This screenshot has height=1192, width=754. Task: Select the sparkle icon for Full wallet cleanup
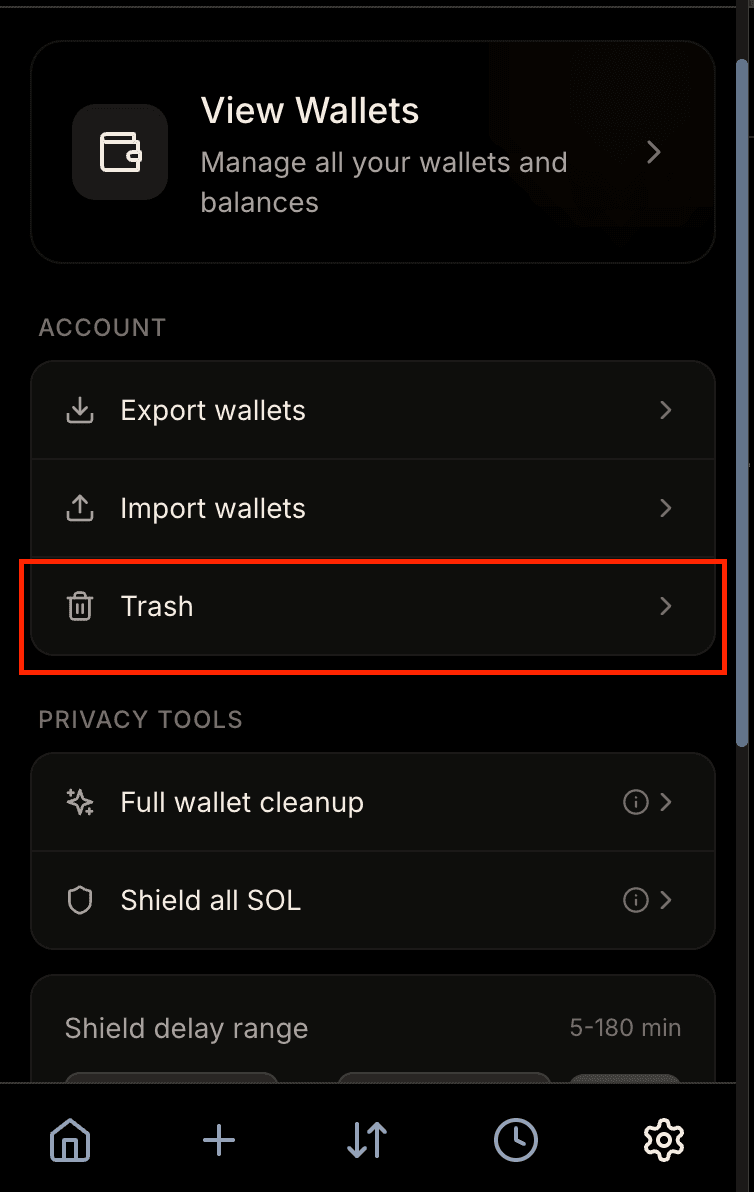(x=80, y=801)
